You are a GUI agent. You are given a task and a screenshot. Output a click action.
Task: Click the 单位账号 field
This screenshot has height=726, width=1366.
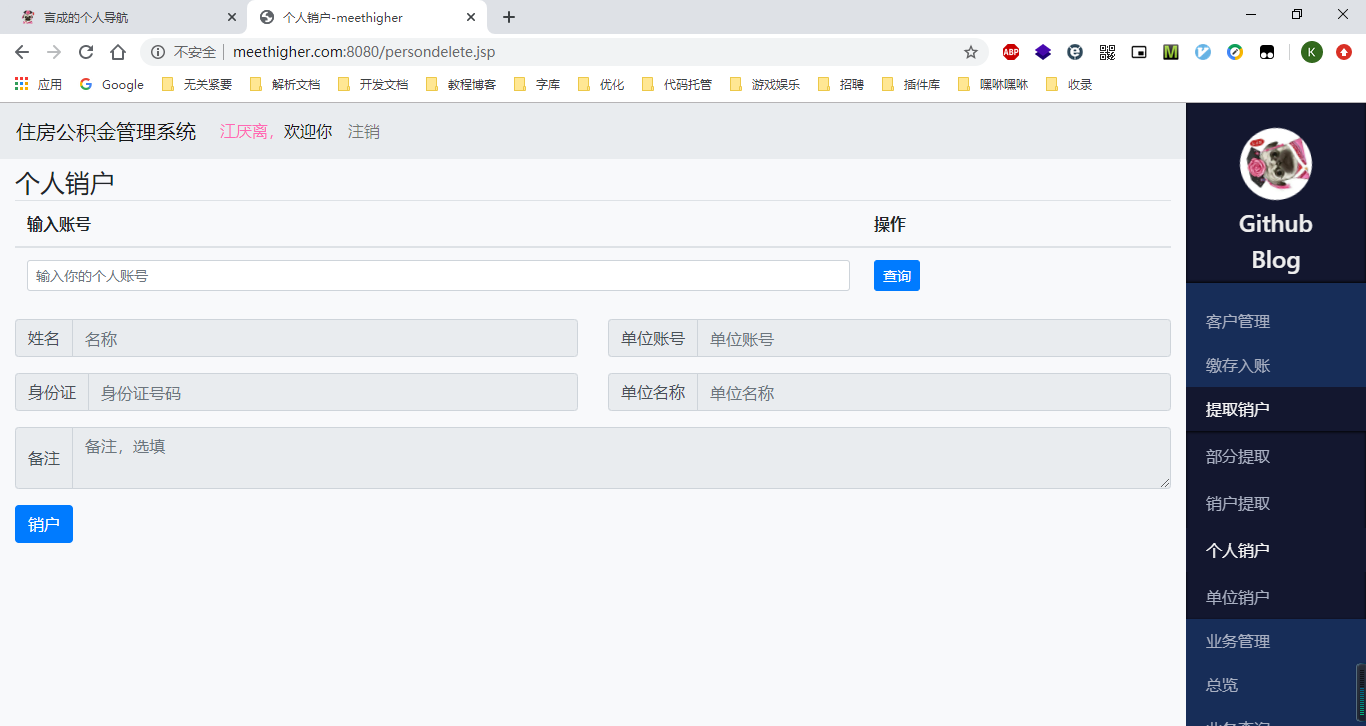(934, 338)
